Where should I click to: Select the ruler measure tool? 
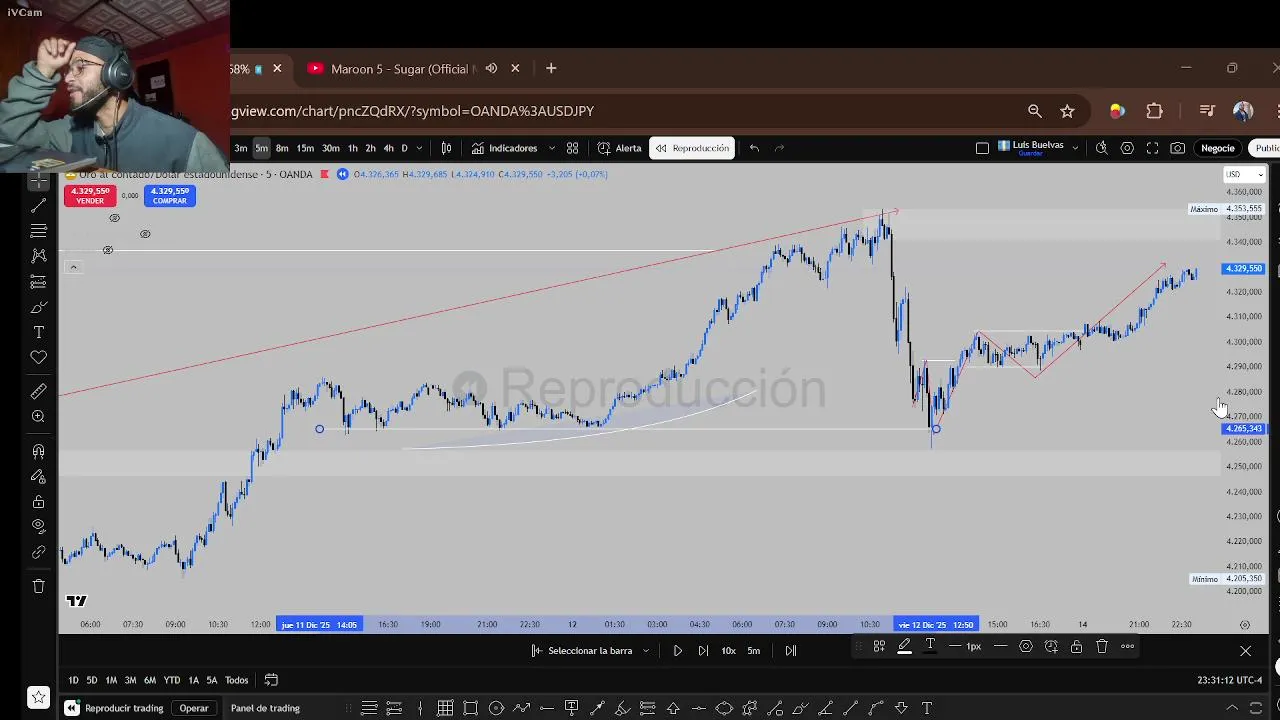click(38, 391)
